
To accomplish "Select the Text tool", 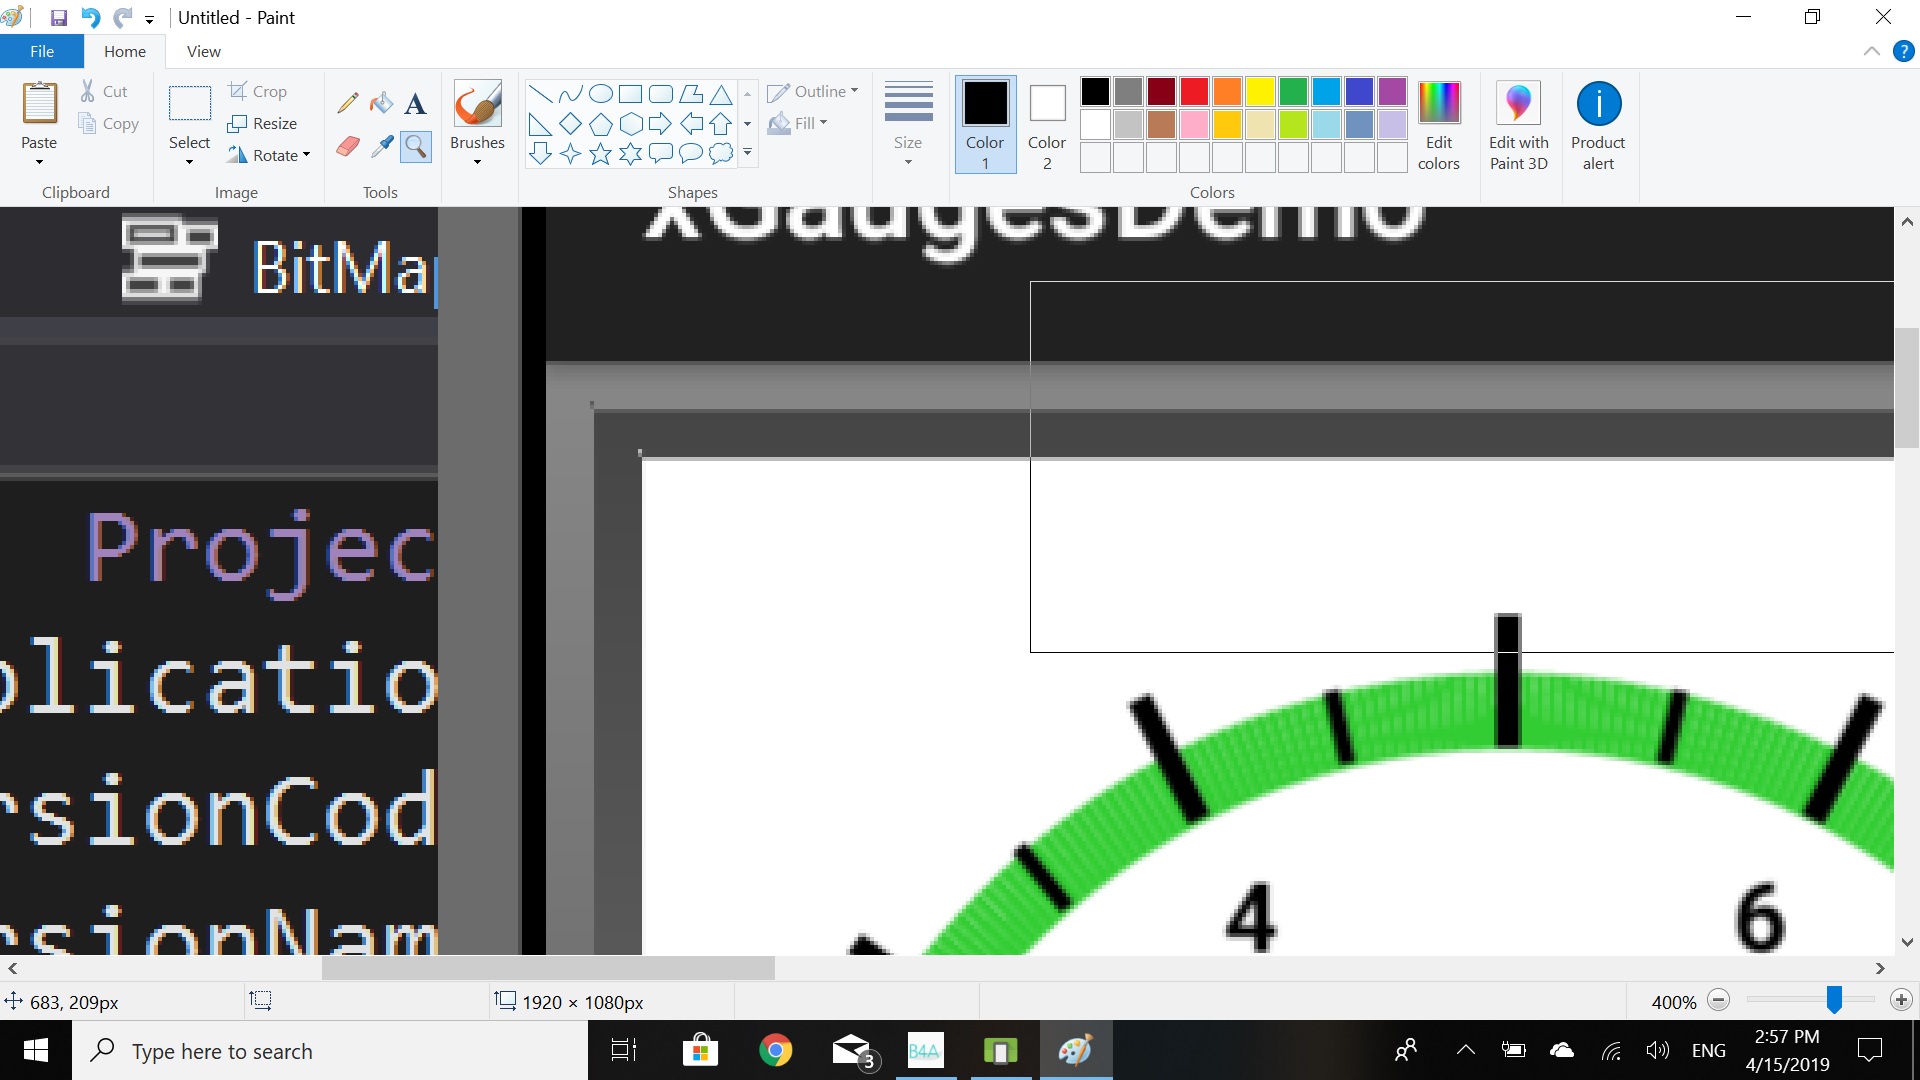I will pyautogui.click(x=416, y=103).
